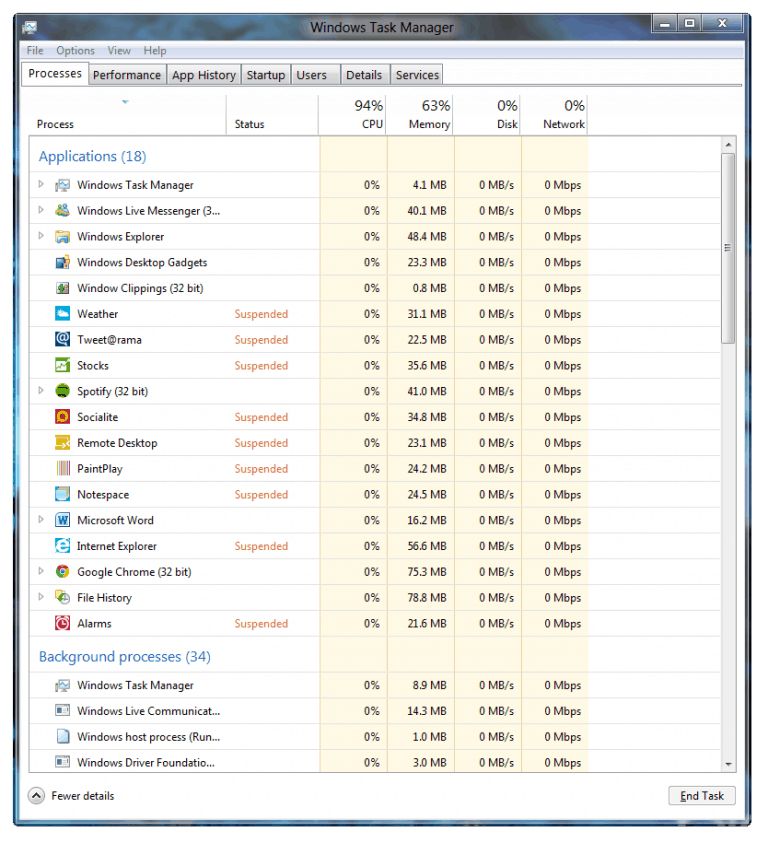768x843 pixels.
Task: Click the Window Clippings icon
Action: point(62,289)
